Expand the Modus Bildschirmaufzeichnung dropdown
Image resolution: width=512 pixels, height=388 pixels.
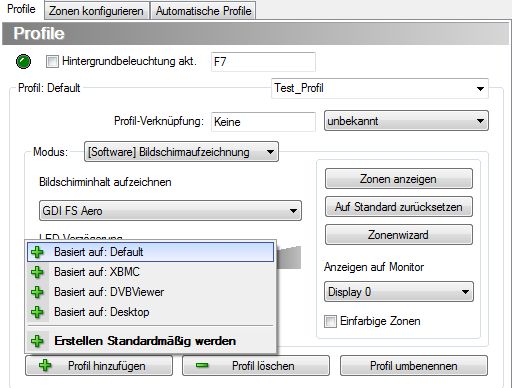(181, 152)
